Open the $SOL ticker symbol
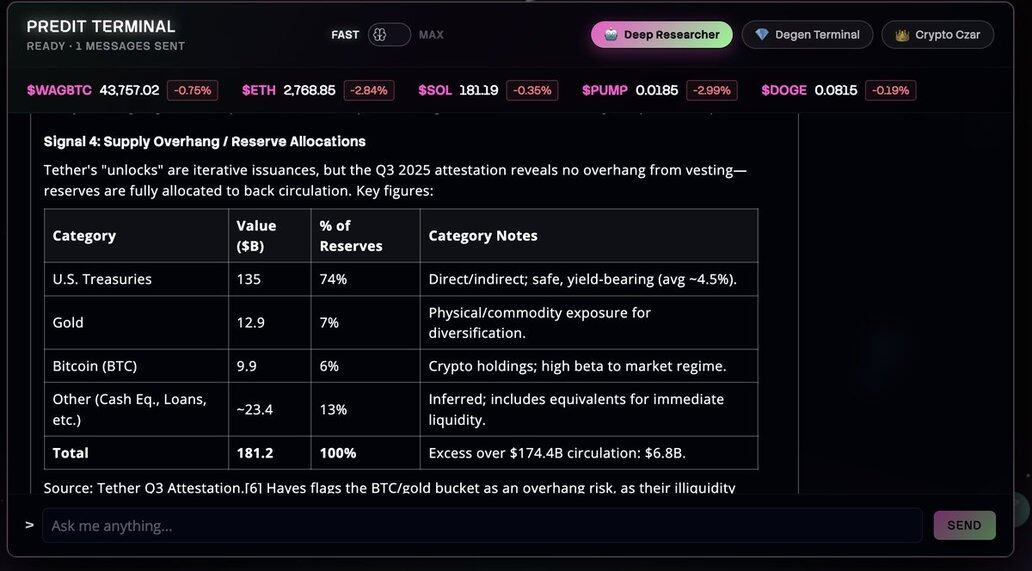This screenshot has width=1032, height=571. click(435, 90)
